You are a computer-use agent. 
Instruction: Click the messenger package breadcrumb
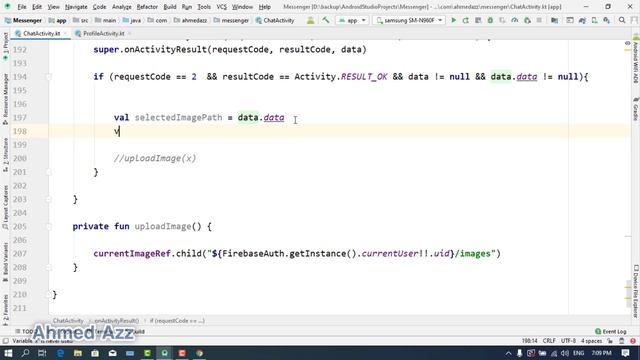pyautogui.click(x=231, y=20)
